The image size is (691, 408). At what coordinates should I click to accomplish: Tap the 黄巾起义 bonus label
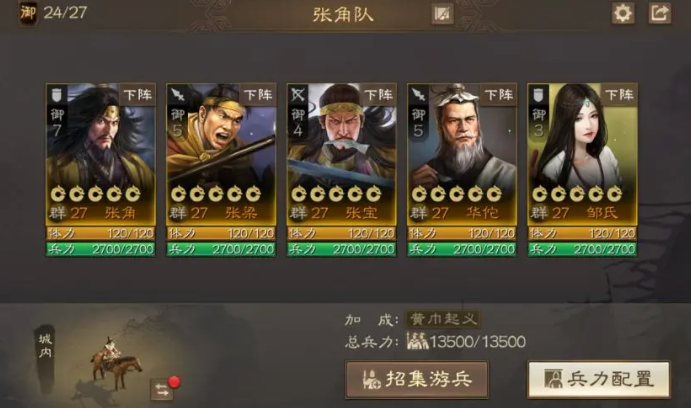(x=443, y=319)
